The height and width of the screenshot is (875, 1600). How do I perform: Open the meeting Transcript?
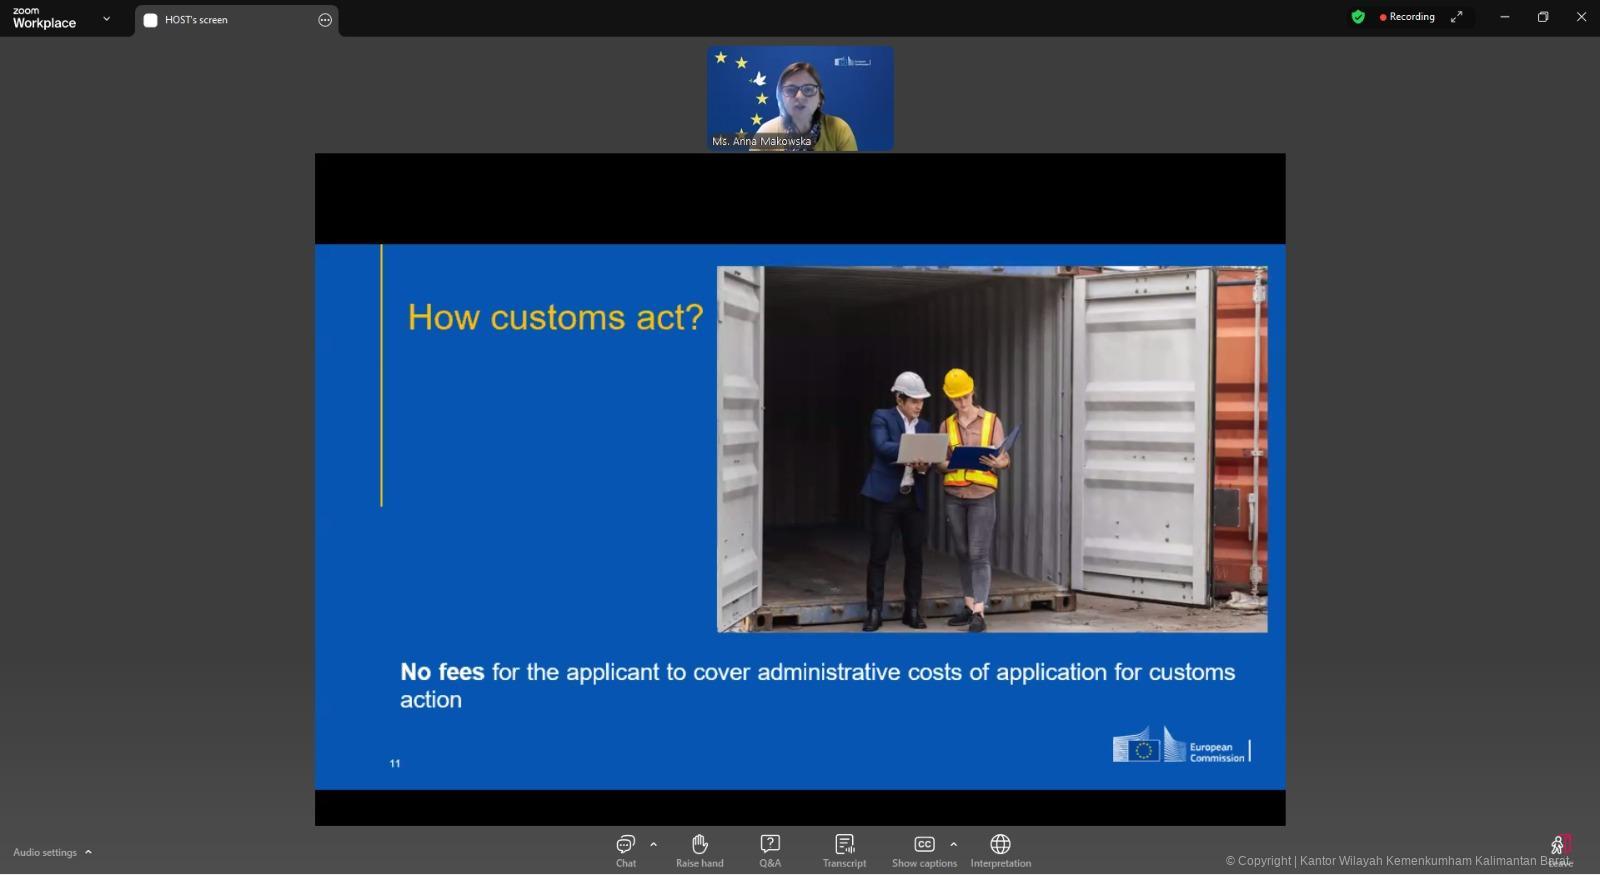844,850
